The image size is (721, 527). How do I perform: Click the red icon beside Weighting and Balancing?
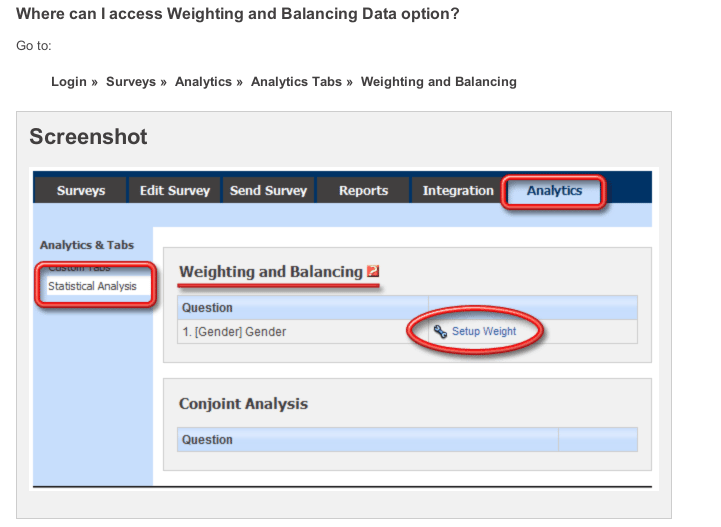[x=373, y=272]
